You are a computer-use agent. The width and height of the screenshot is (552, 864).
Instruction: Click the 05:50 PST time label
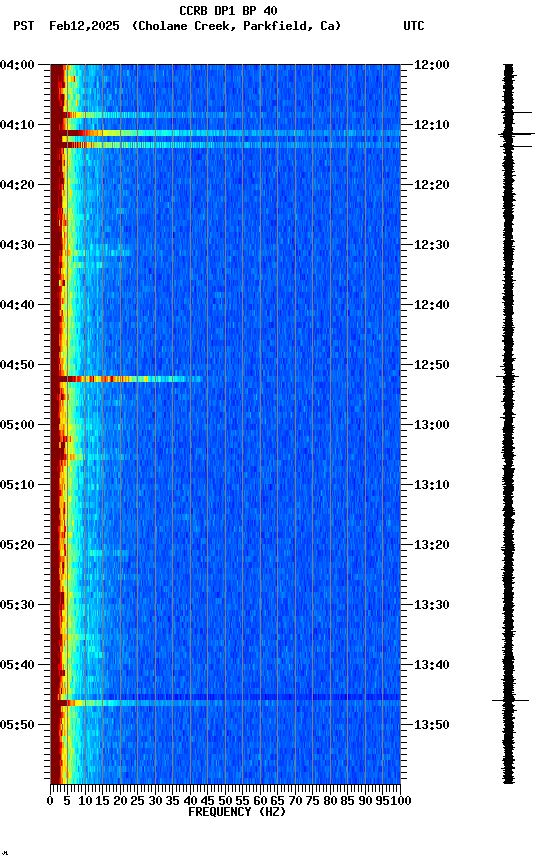17,726
